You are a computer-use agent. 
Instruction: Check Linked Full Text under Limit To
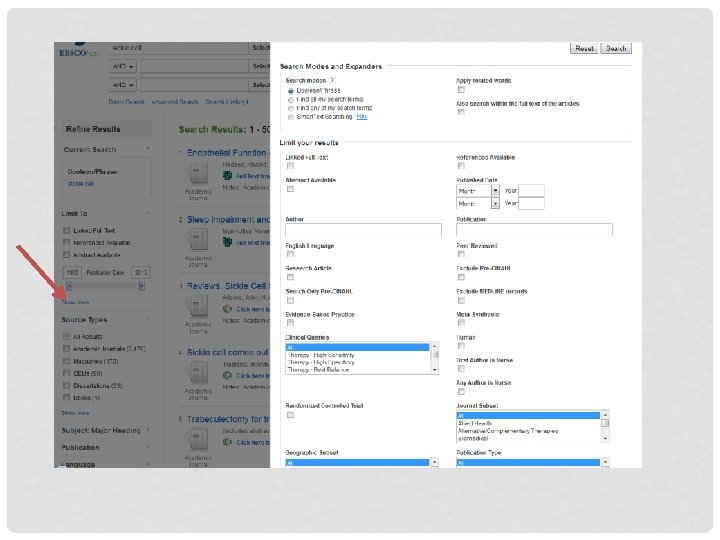[x=67, y=230]
